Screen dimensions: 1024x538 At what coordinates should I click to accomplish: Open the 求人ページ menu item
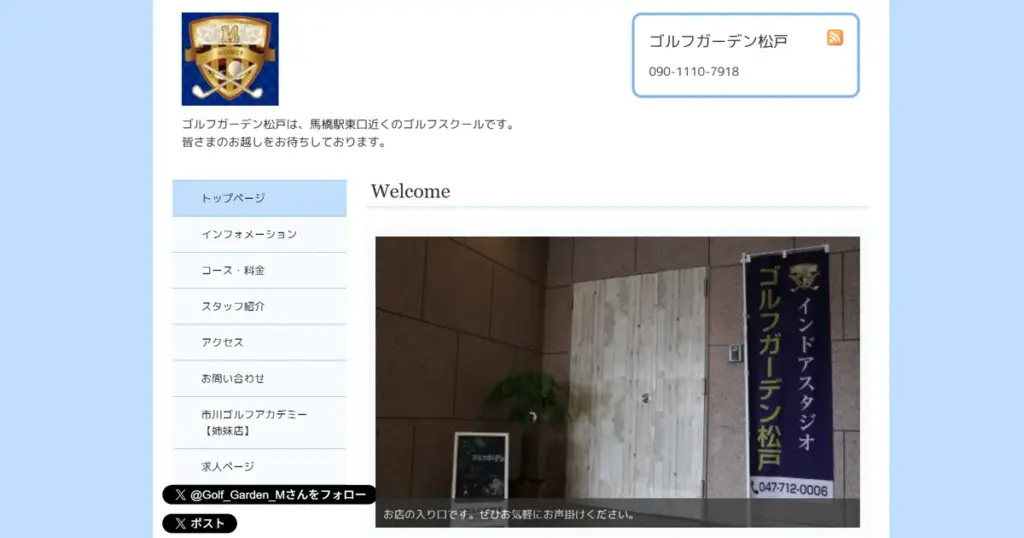[x=259, y=466]
